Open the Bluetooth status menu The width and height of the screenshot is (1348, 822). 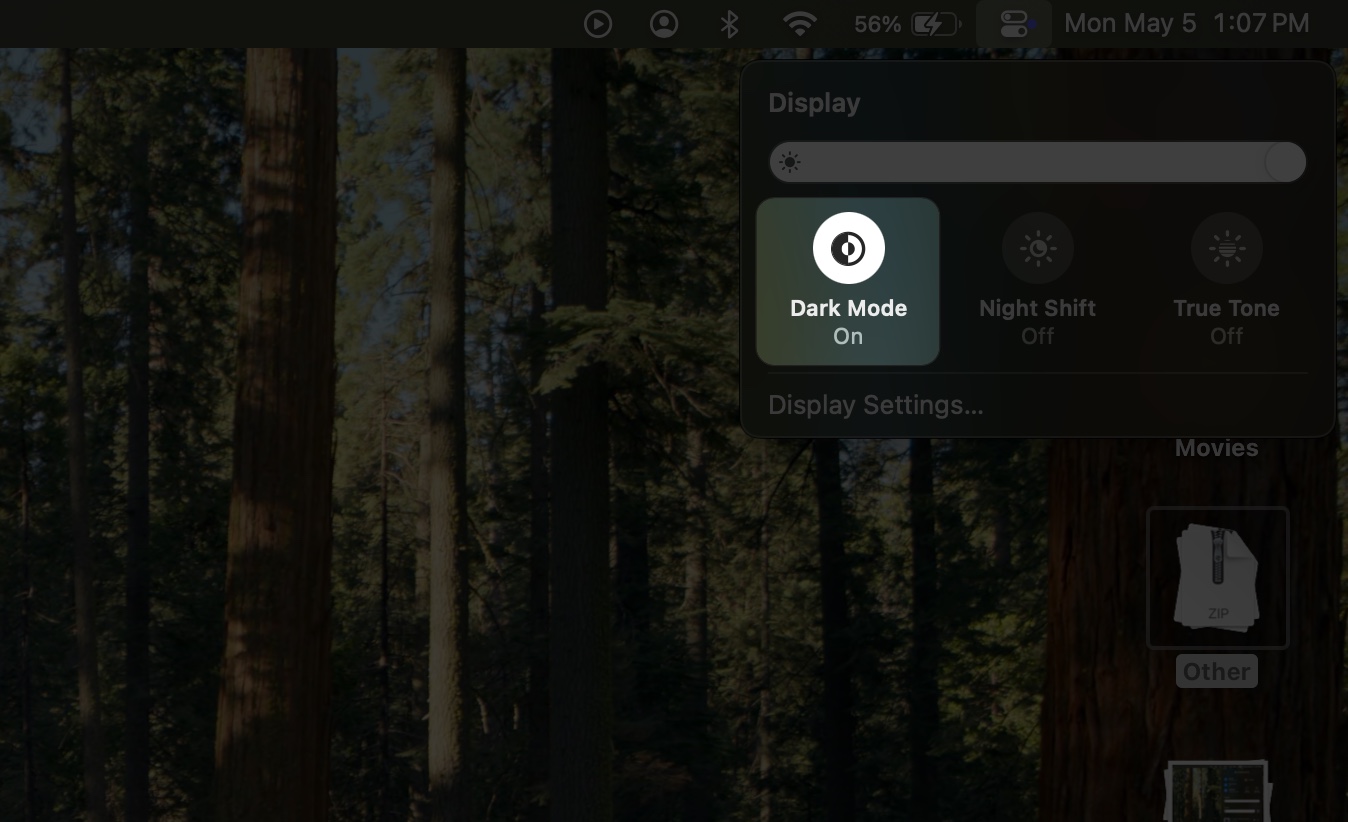point(729,23)
